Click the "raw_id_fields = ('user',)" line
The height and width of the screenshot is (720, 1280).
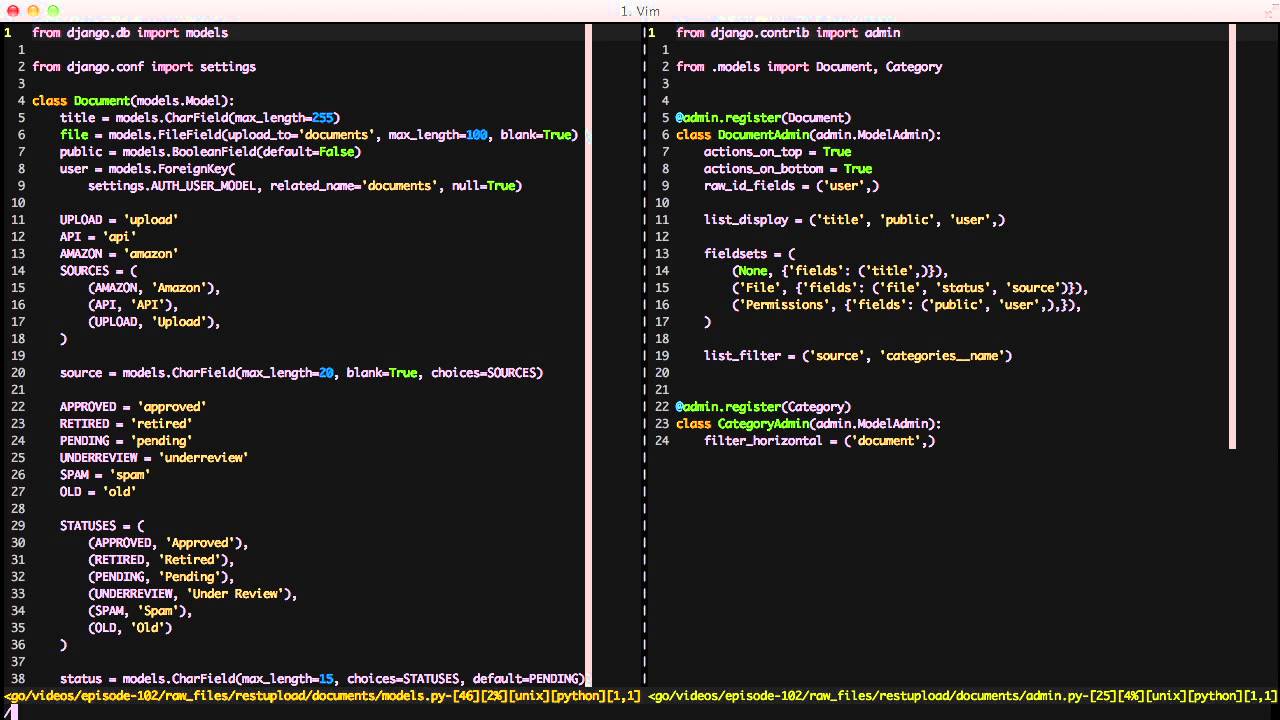(792, 186)
